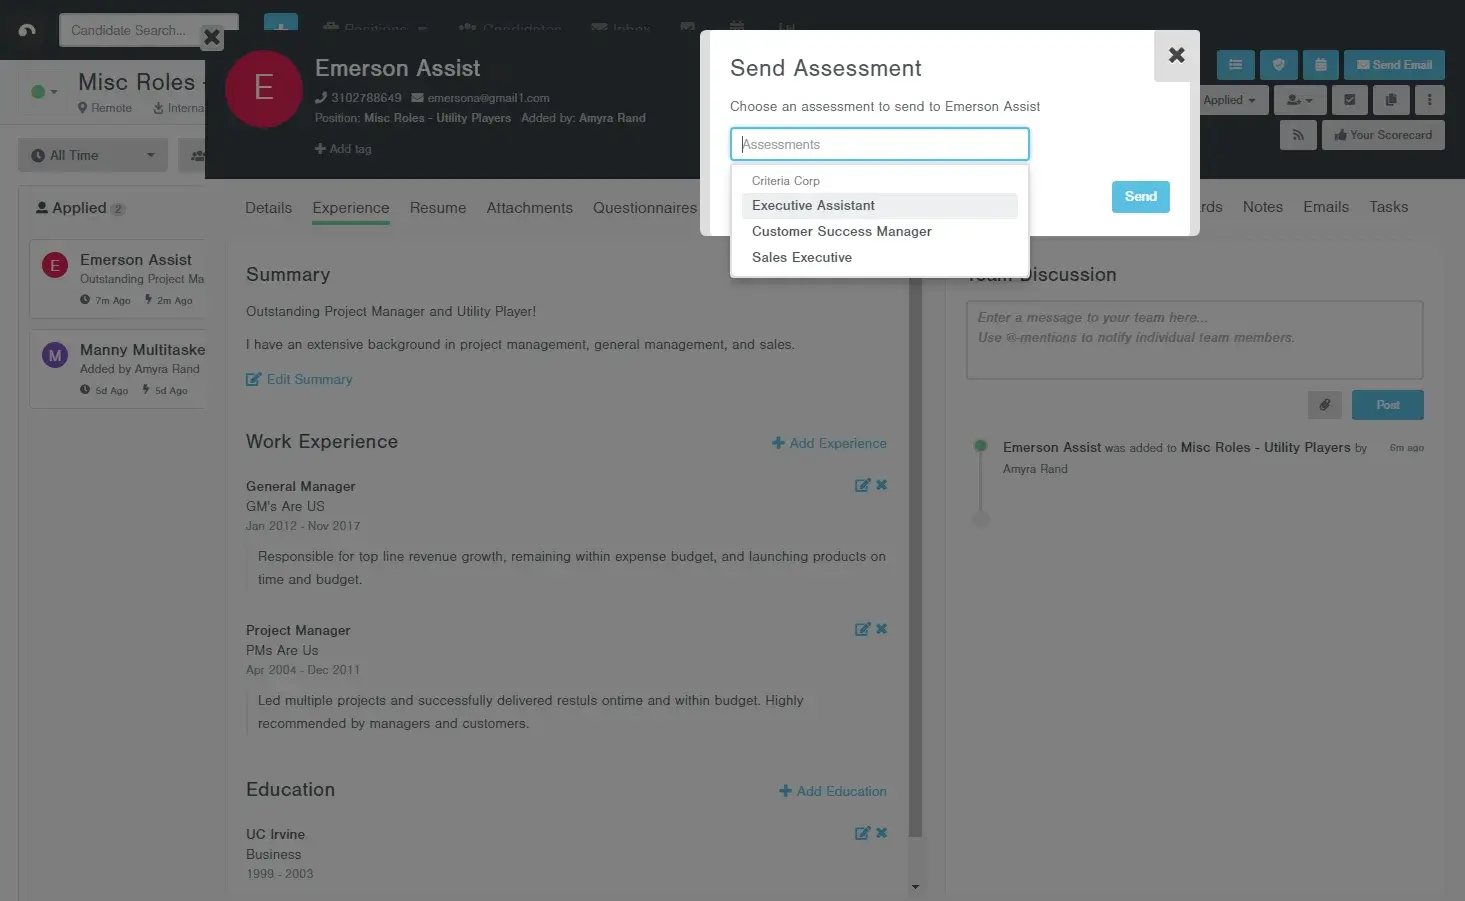This screenshot has height=901, width=1465.
Task: Edit the General Manager experience entry
Action: 862,485
